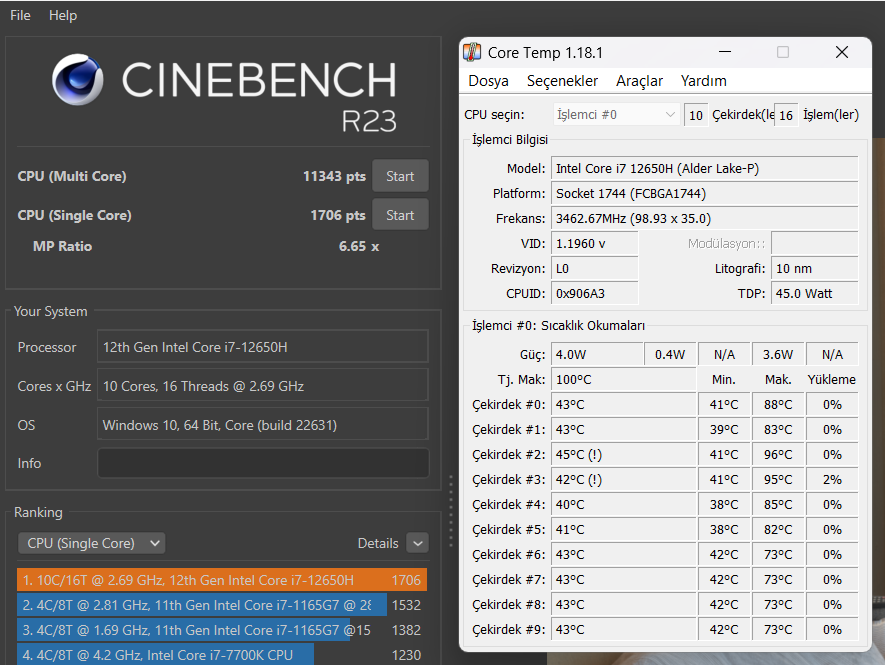This screenshot has height=665, width=885.
Task: Expand the CPU (Single Core) ranking dropdown
Action: (x=92, y=543)
